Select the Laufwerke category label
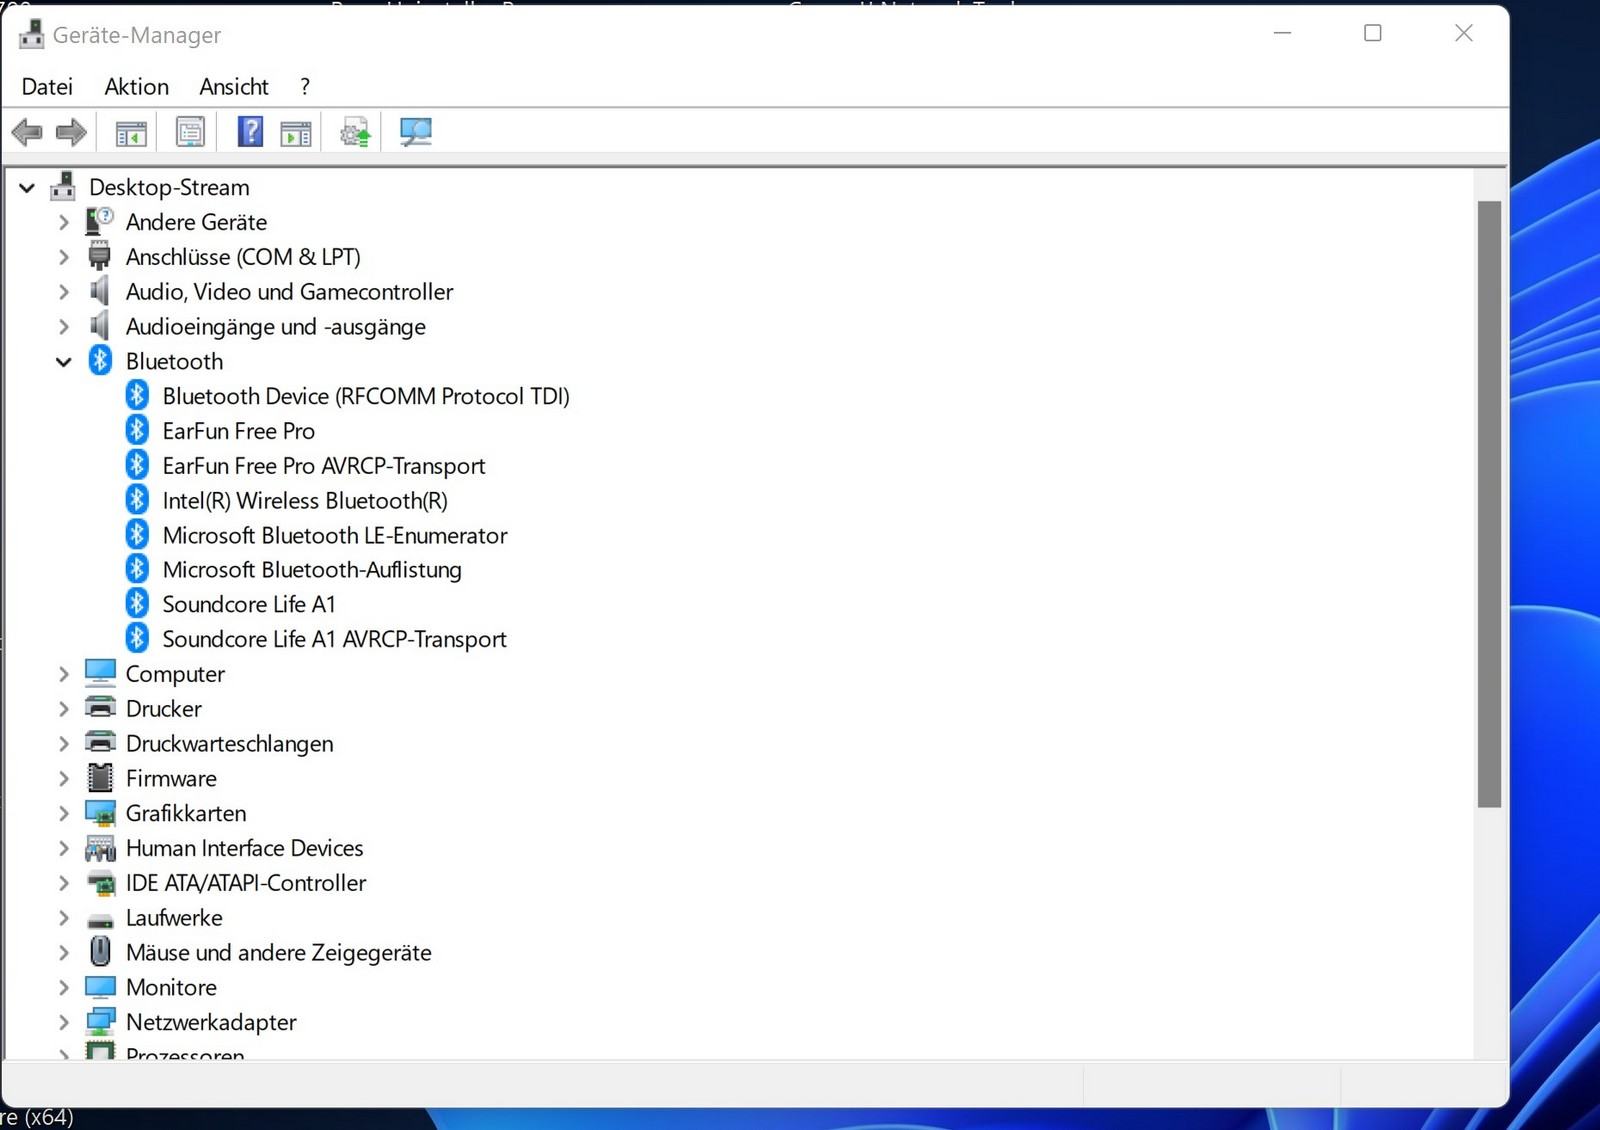The image size is (1600, 1130). coord(174,917)
